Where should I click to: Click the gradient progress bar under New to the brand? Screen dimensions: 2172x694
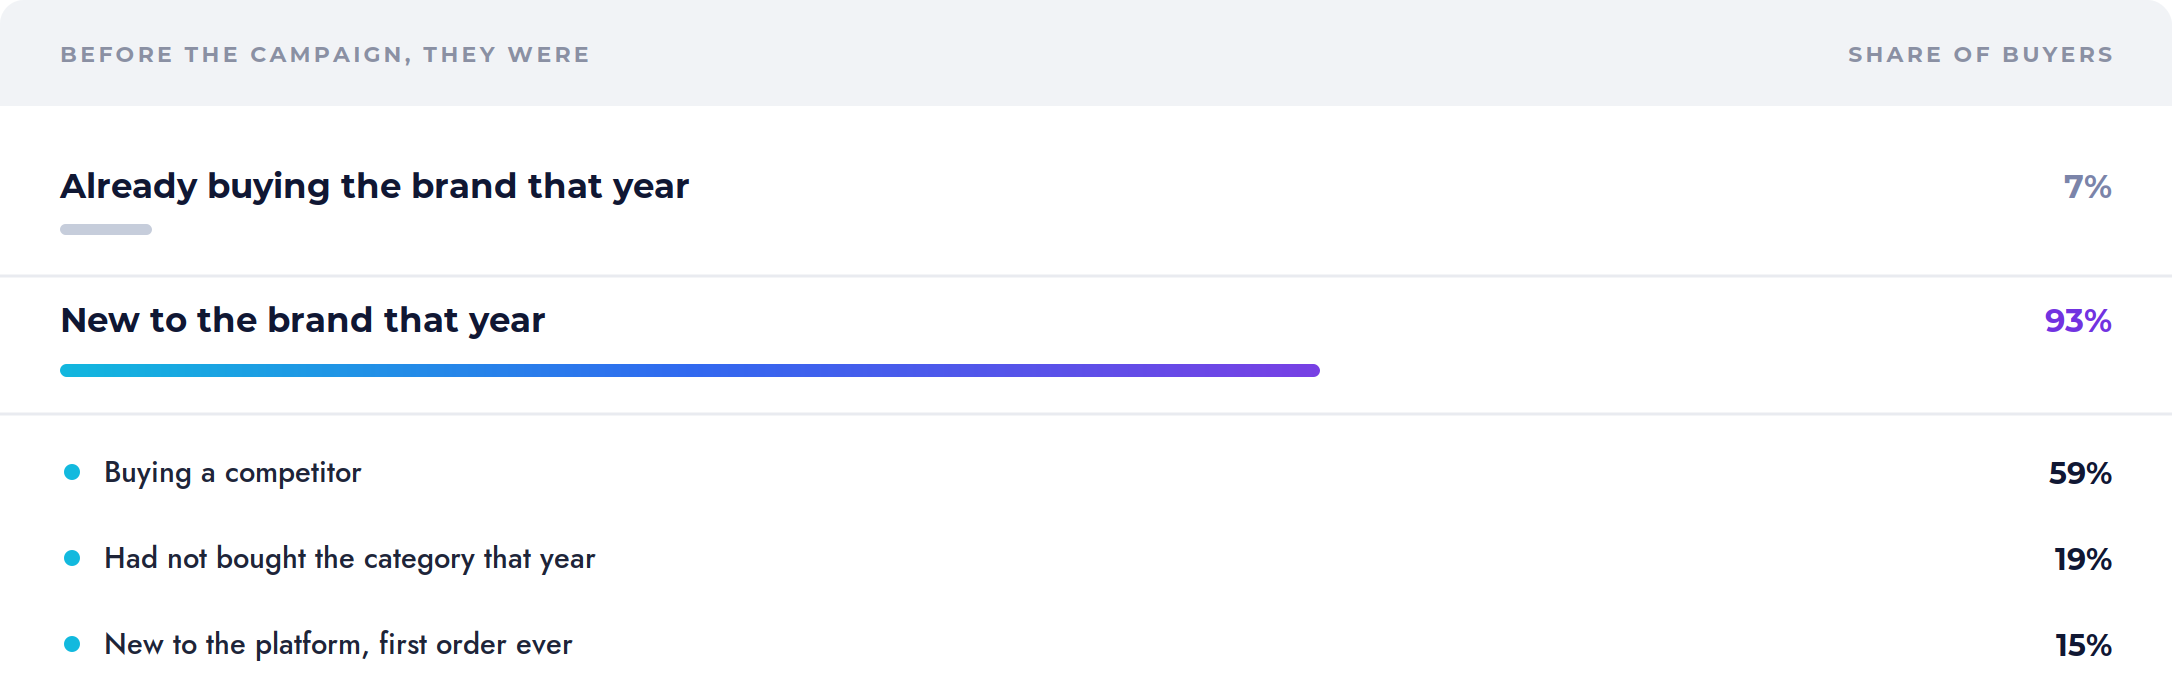click(690, 370)
